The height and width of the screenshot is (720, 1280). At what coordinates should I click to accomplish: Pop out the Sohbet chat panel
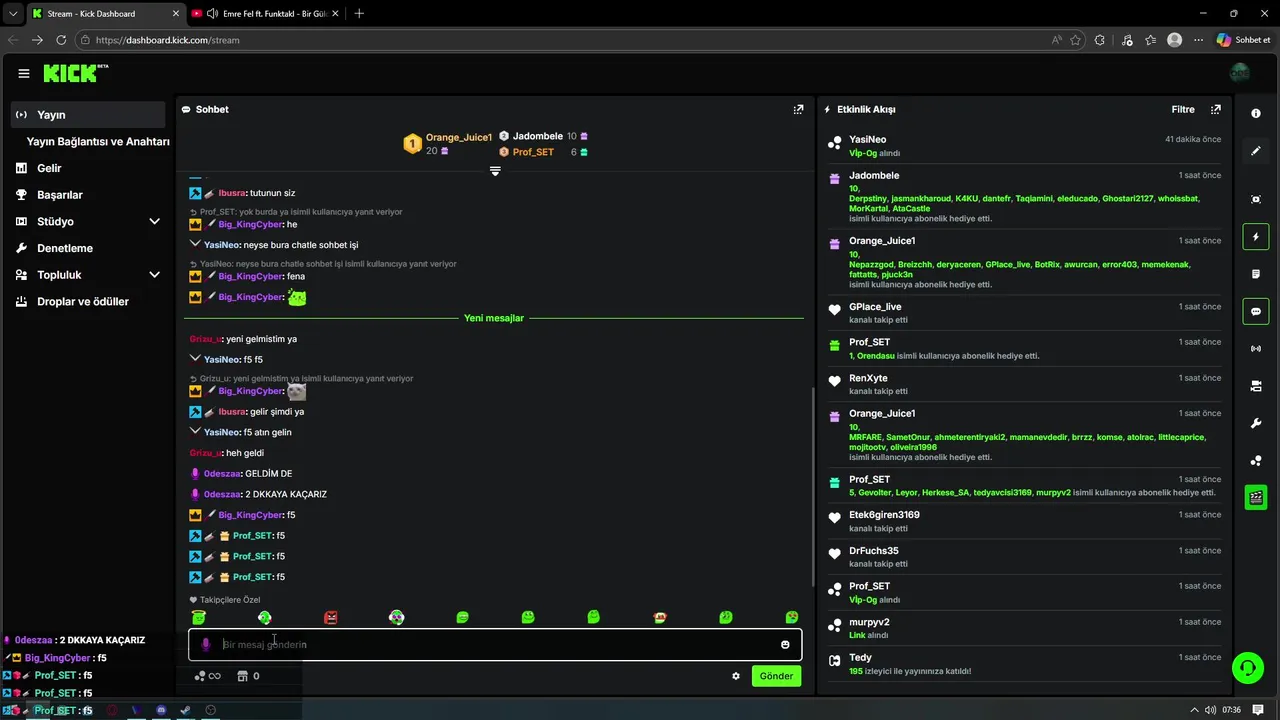(798, 109)
